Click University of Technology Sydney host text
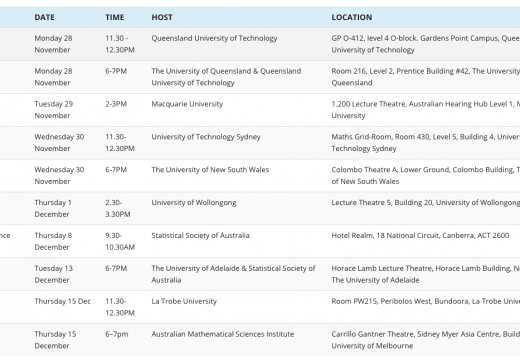 tap(206, 137)
